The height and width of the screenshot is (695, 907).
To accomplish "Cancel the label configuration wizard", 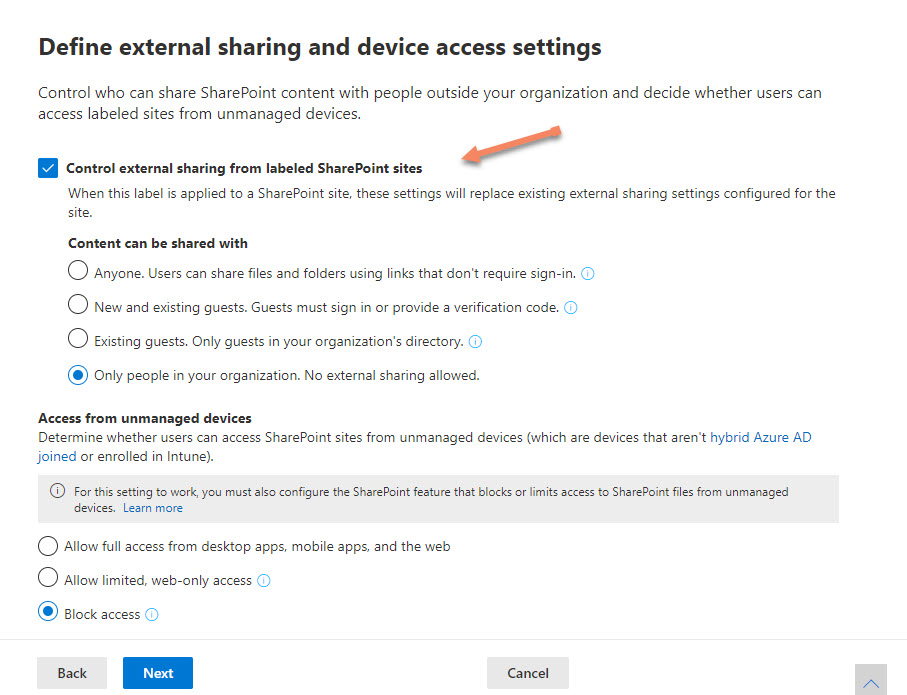I will [x=528, y=673].
